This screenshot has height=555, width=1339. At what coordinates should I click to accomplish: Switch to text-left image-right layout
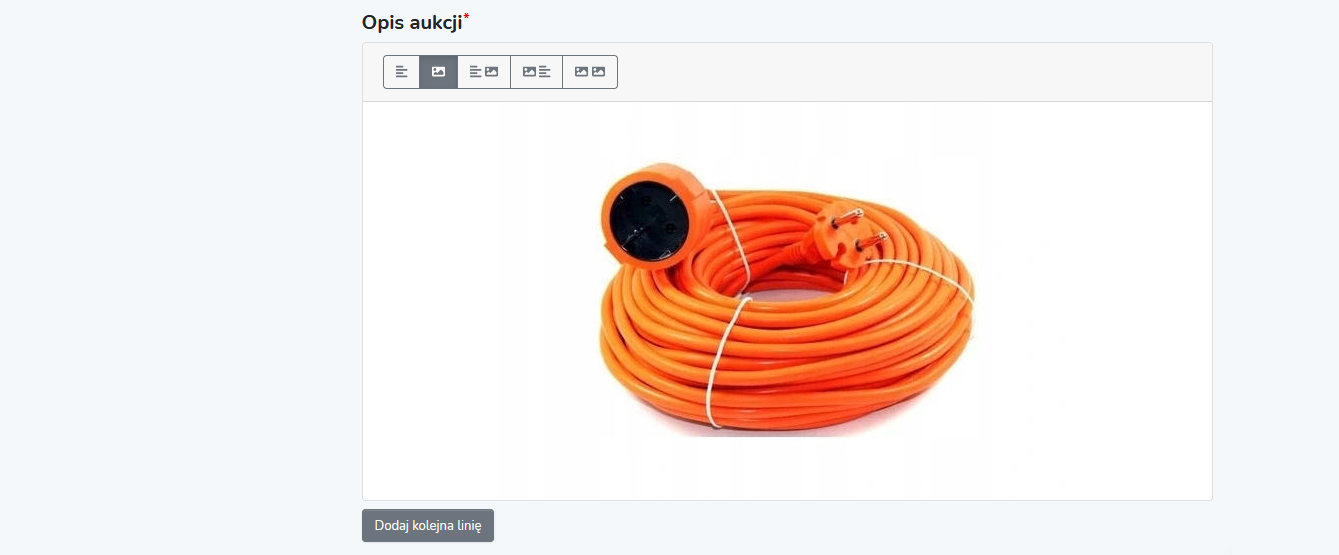point(484,72)
